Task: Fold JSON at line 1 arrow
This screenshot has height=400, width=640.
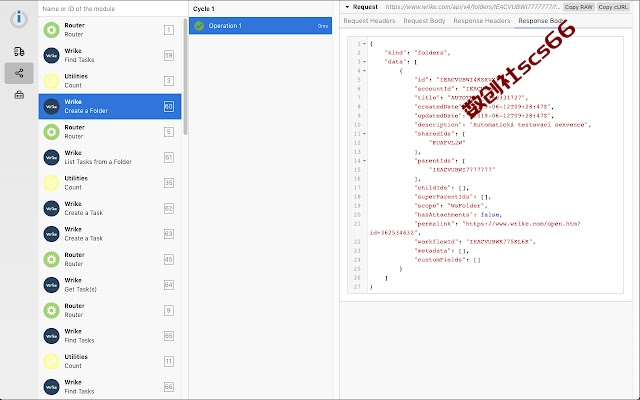Action: 364,44
